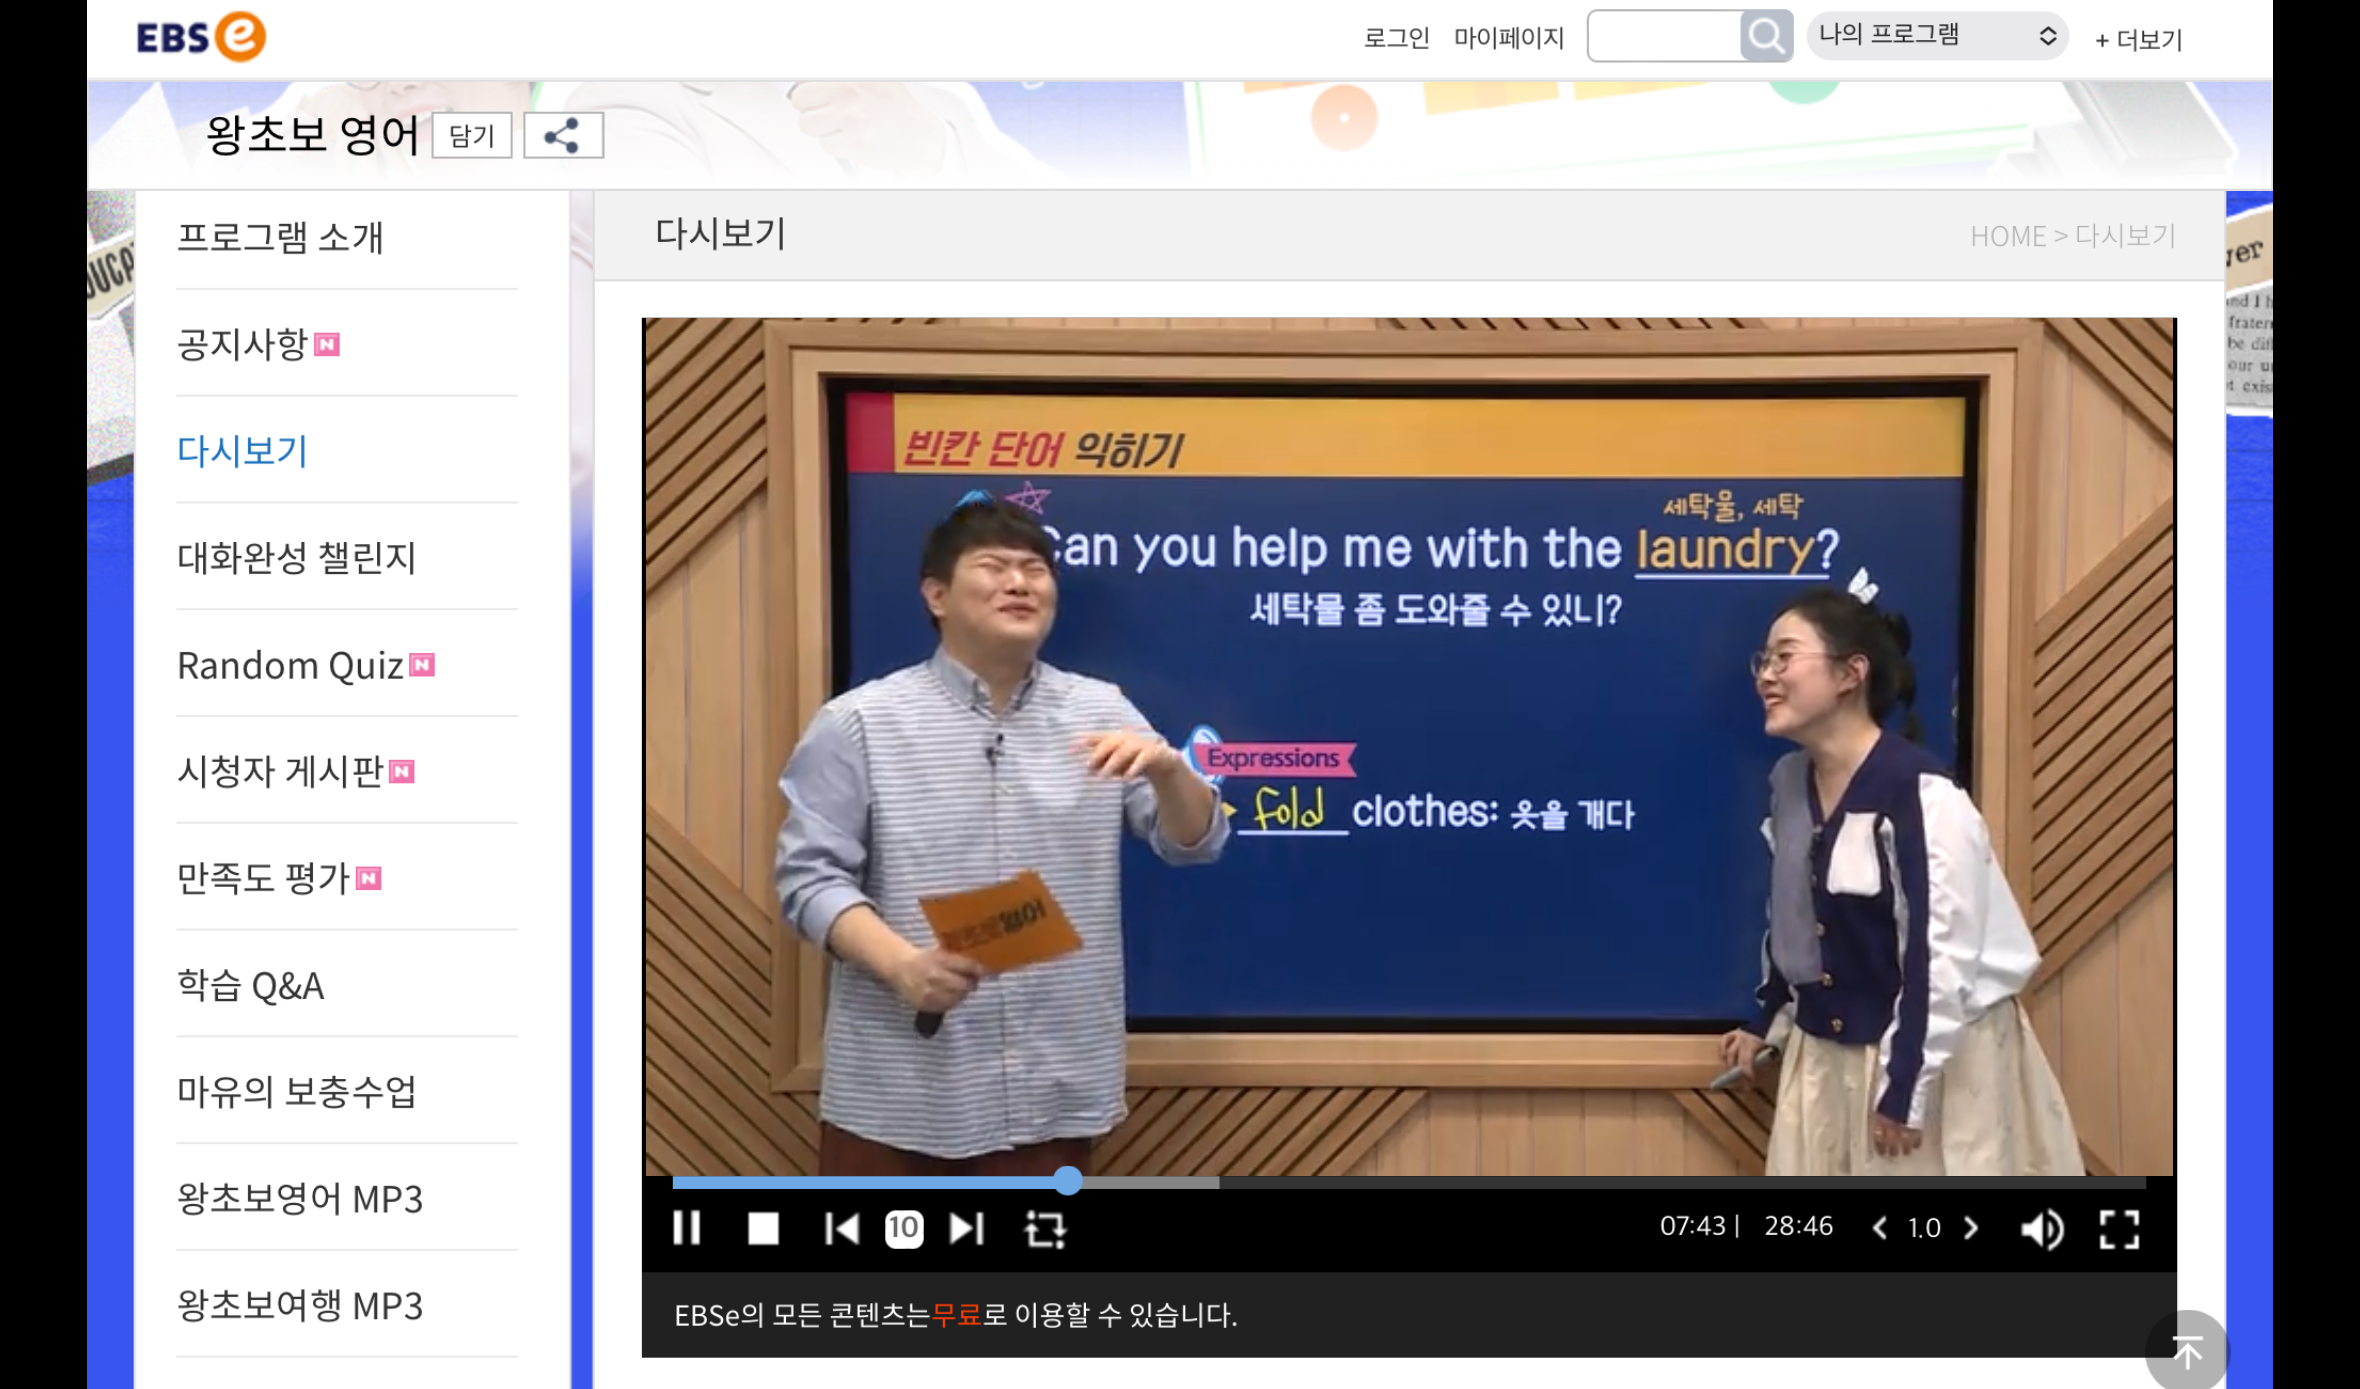
Task: Open 마유의 보충수업 menu item
Action: (296, 1091)
